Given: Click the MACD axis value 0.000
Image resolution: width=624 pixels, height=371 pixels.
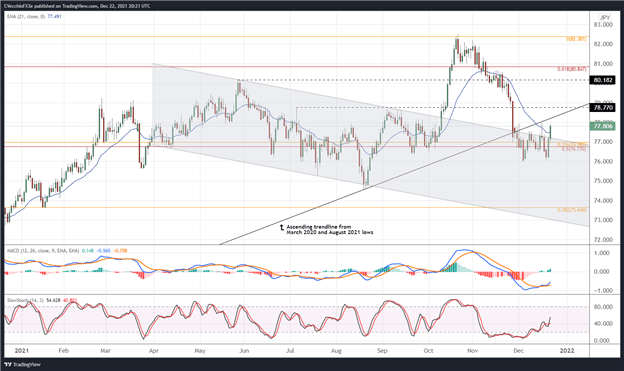Looking at the screenshot, I should (x=601, y=272).
